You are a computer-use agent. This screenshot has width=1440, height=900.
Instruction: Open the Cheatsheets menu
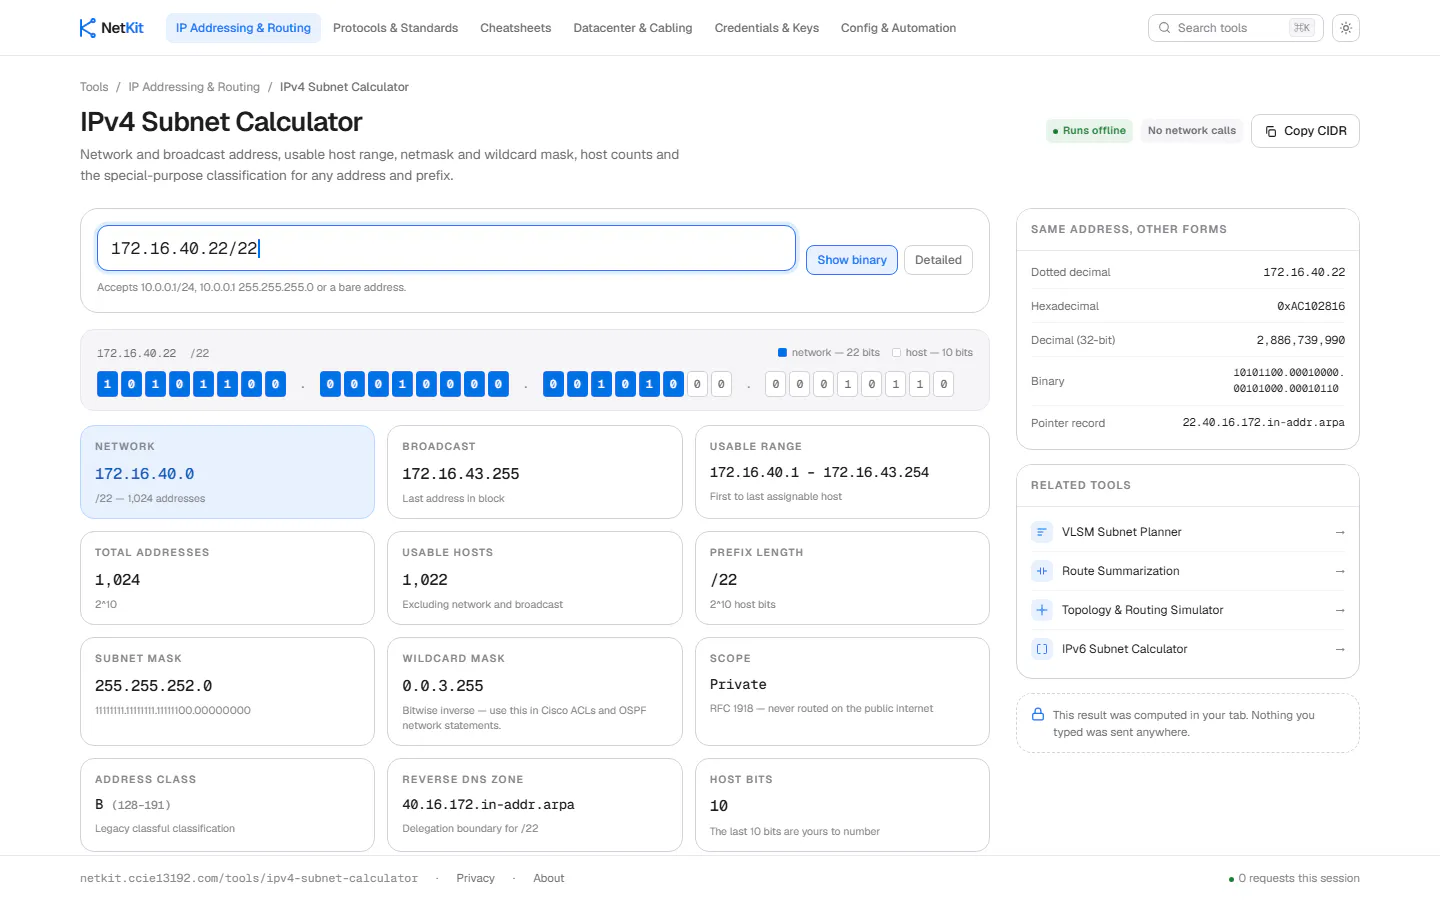(515, 28)
